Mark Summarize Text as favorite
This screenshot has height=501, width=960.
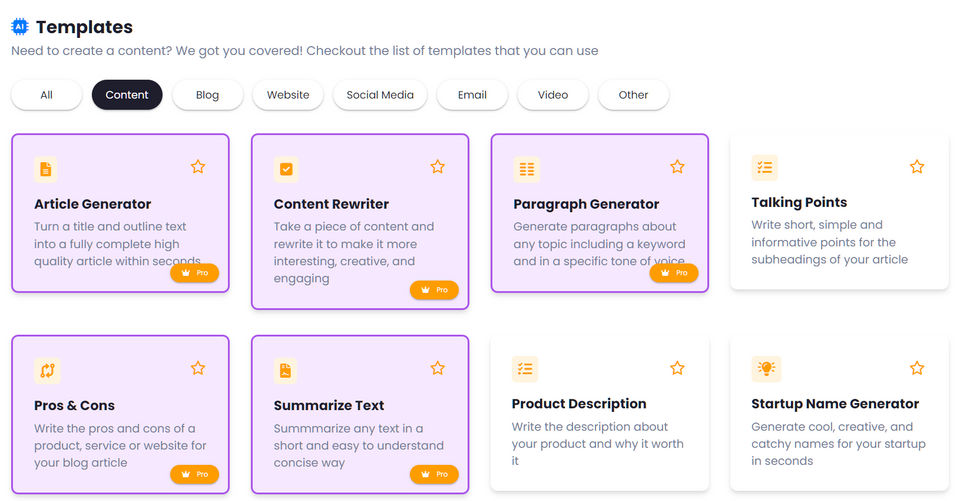pyautogui.click(x=437, y=368)
